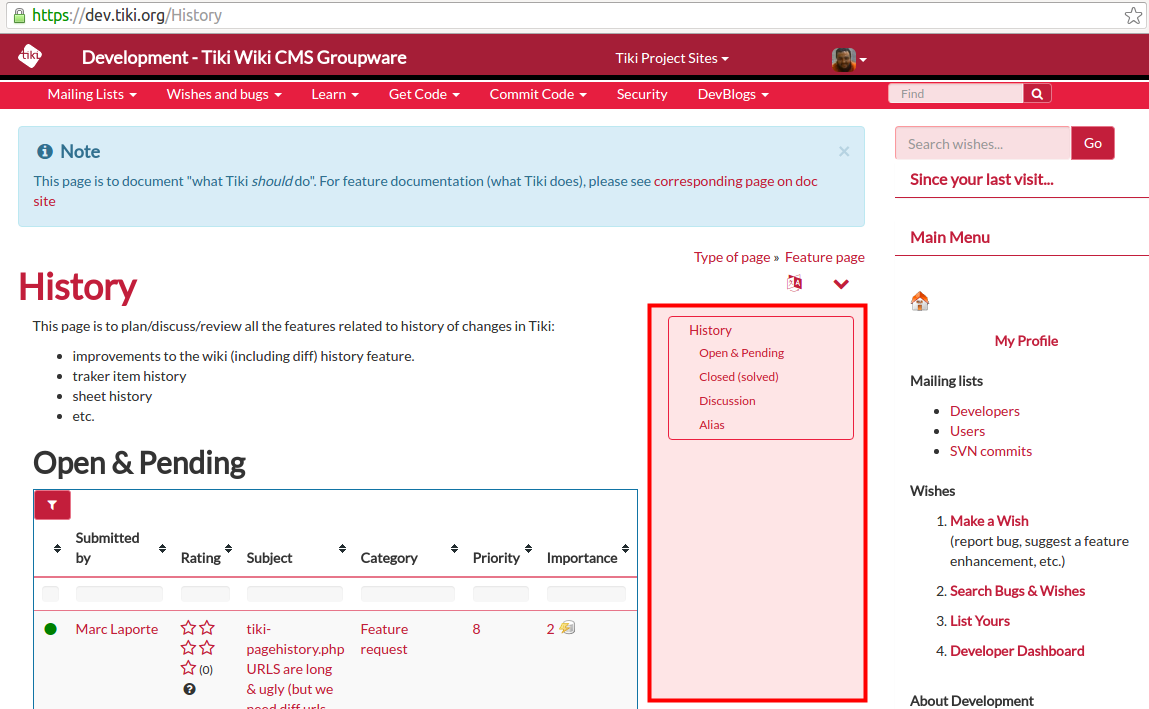Click the home icon in Main Menu
This screenshot has height=709, width=1149.
pyautogui.click(x=920, y=301)
